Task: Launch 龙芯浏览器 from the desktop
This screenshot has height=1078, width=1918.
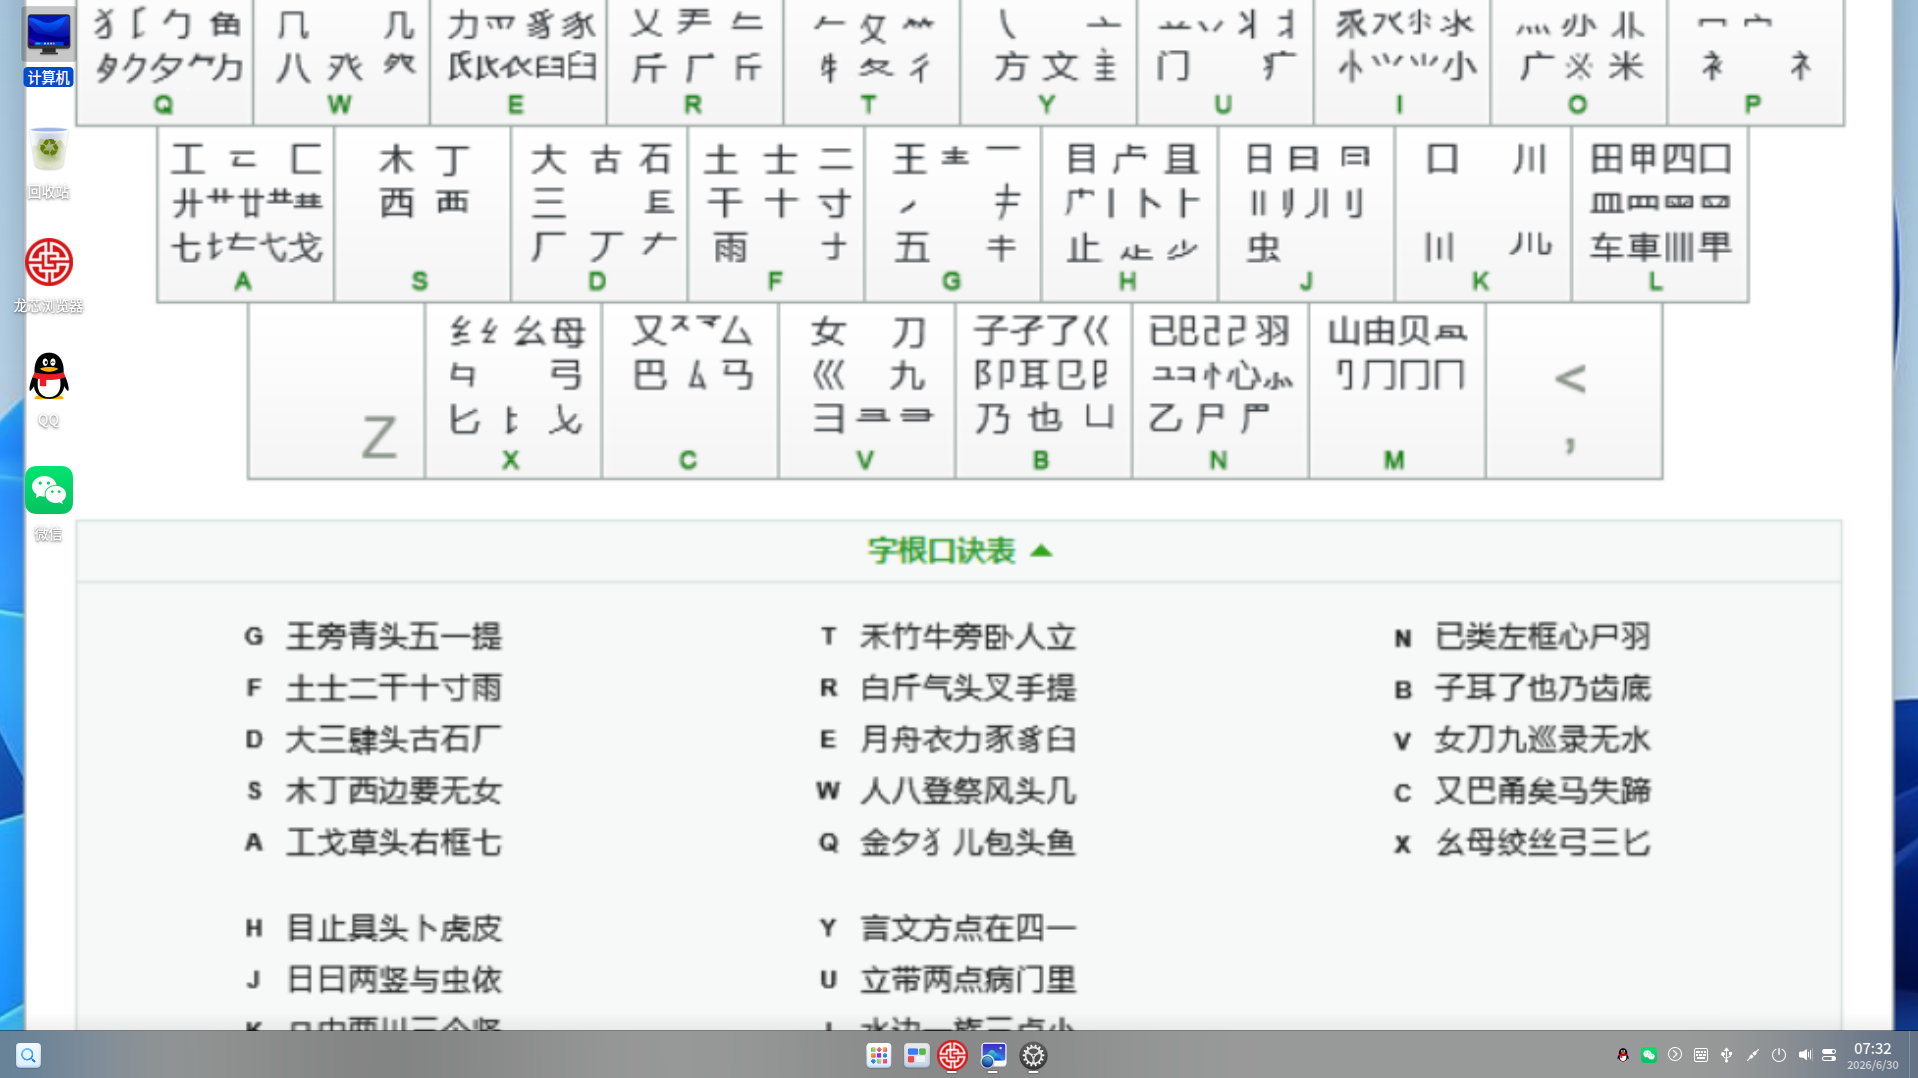Action: click(x=48, y=275)
